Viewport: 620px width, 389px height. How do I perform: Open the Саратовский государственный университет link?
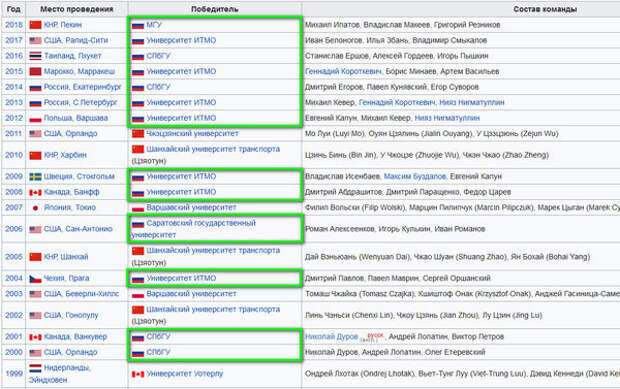[x=193, y=229]
